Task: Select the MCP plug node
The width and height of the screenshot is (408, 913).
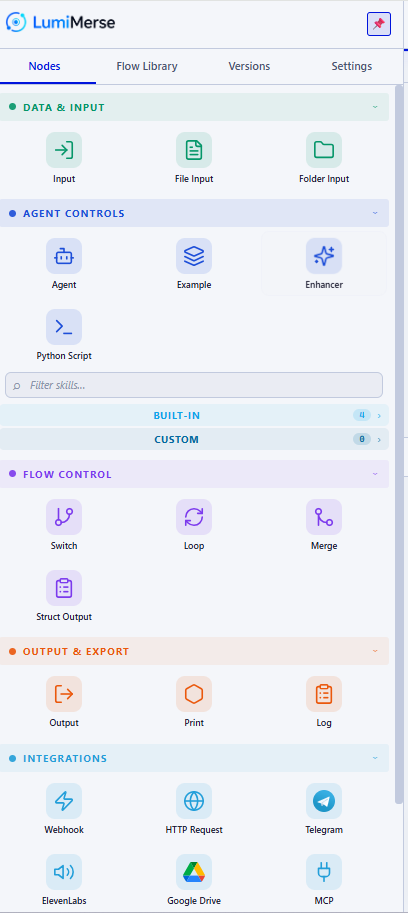Action: point(324,872)
